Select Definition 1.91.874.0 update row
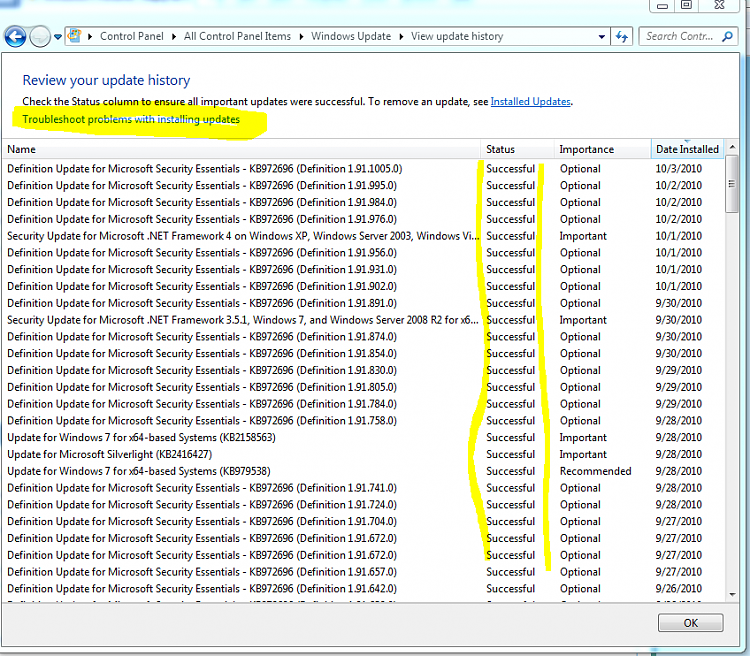This screenshot has width=750, height=656. tap(363, 337)
